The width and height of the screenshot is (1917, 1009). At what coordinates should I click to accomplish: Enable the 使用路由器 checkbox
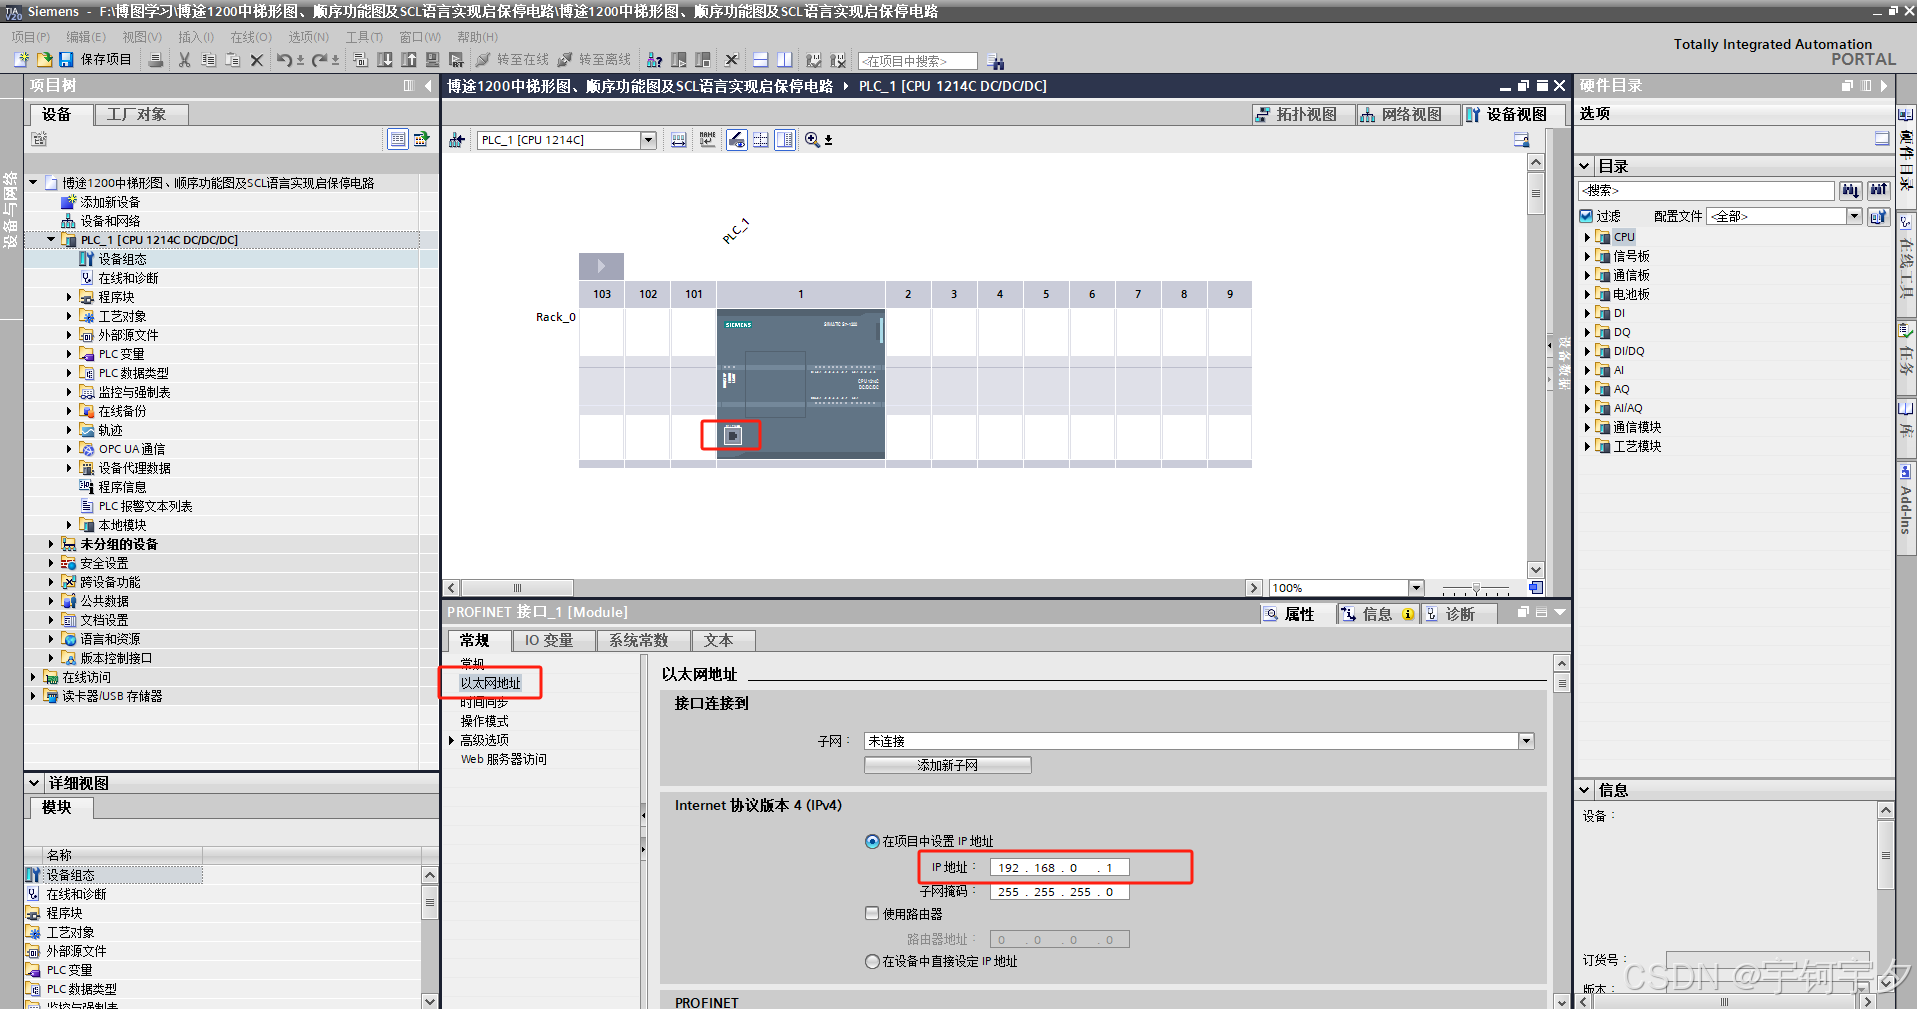tap(872, 913)
